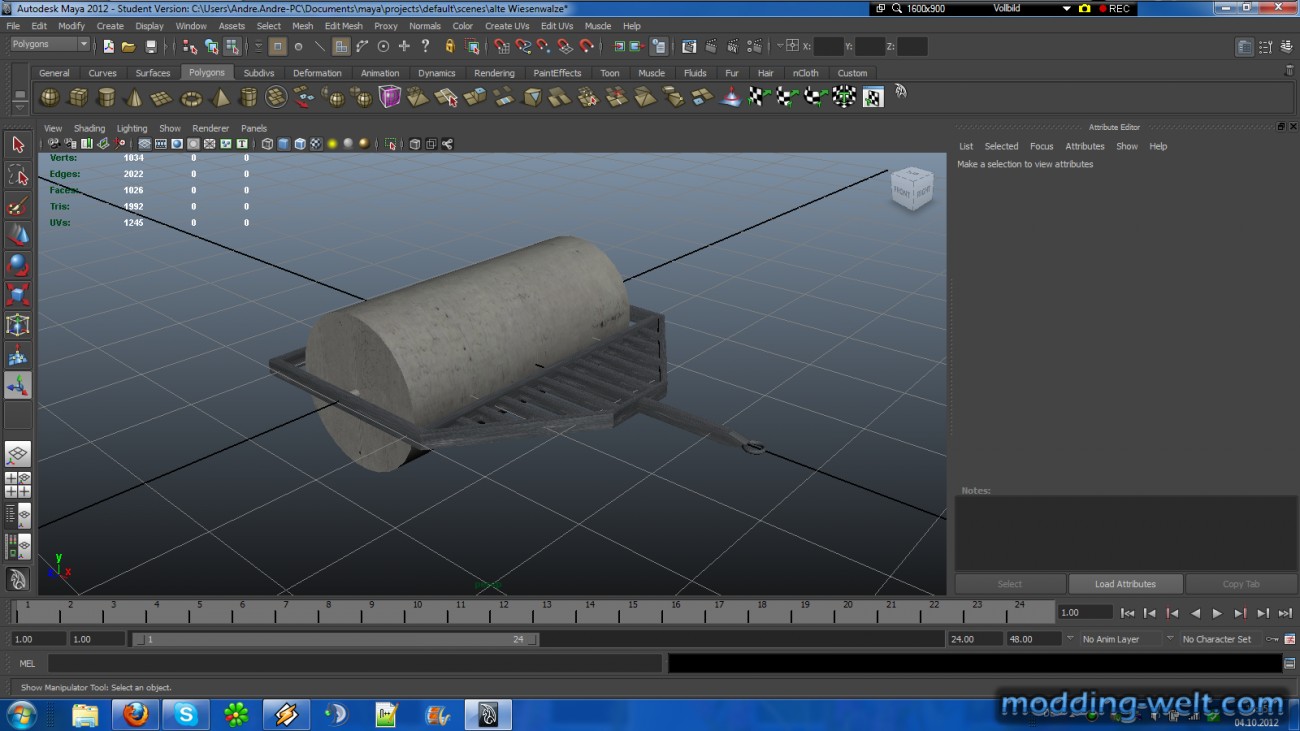Viewport: 1300px width, 731px height.
Task: Create a polygon sphere from shelf
Action: coord(48,97)
